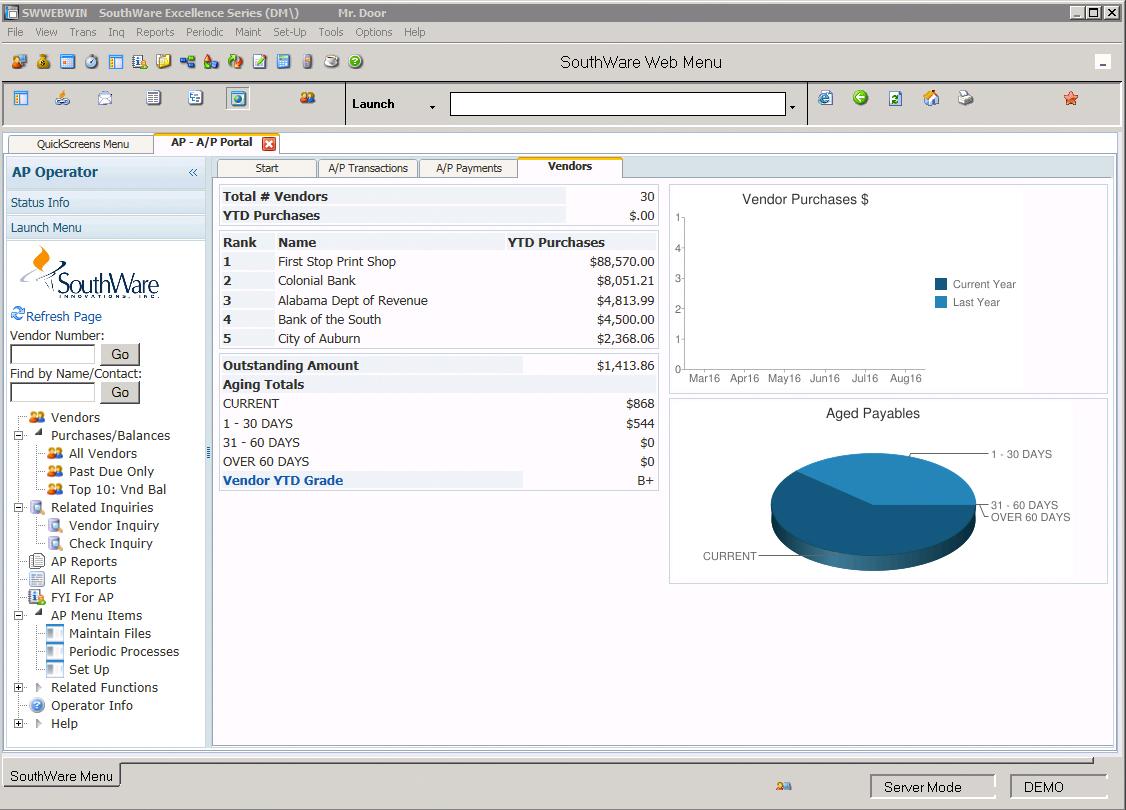The height and width of the screenshot is (810, 1126).
Task: Expand the Related Functions tree node
Action: [19, 687]
